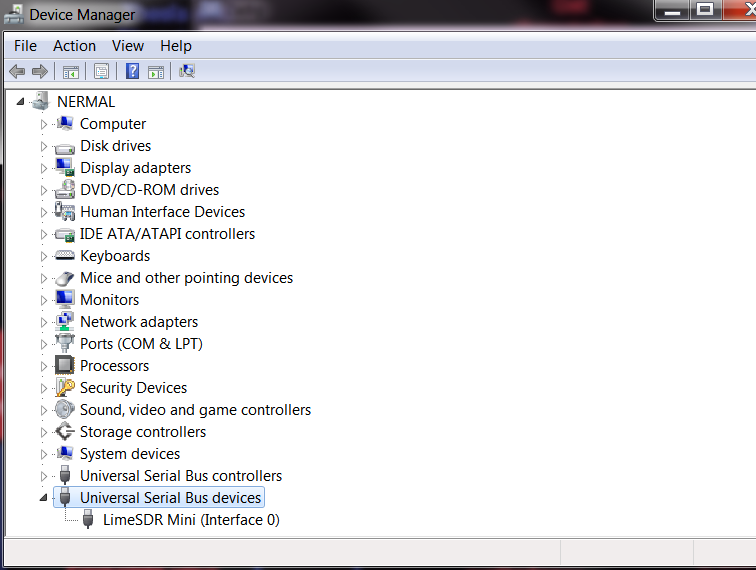Select the NERMAL computer name

(x=86, y=102)
